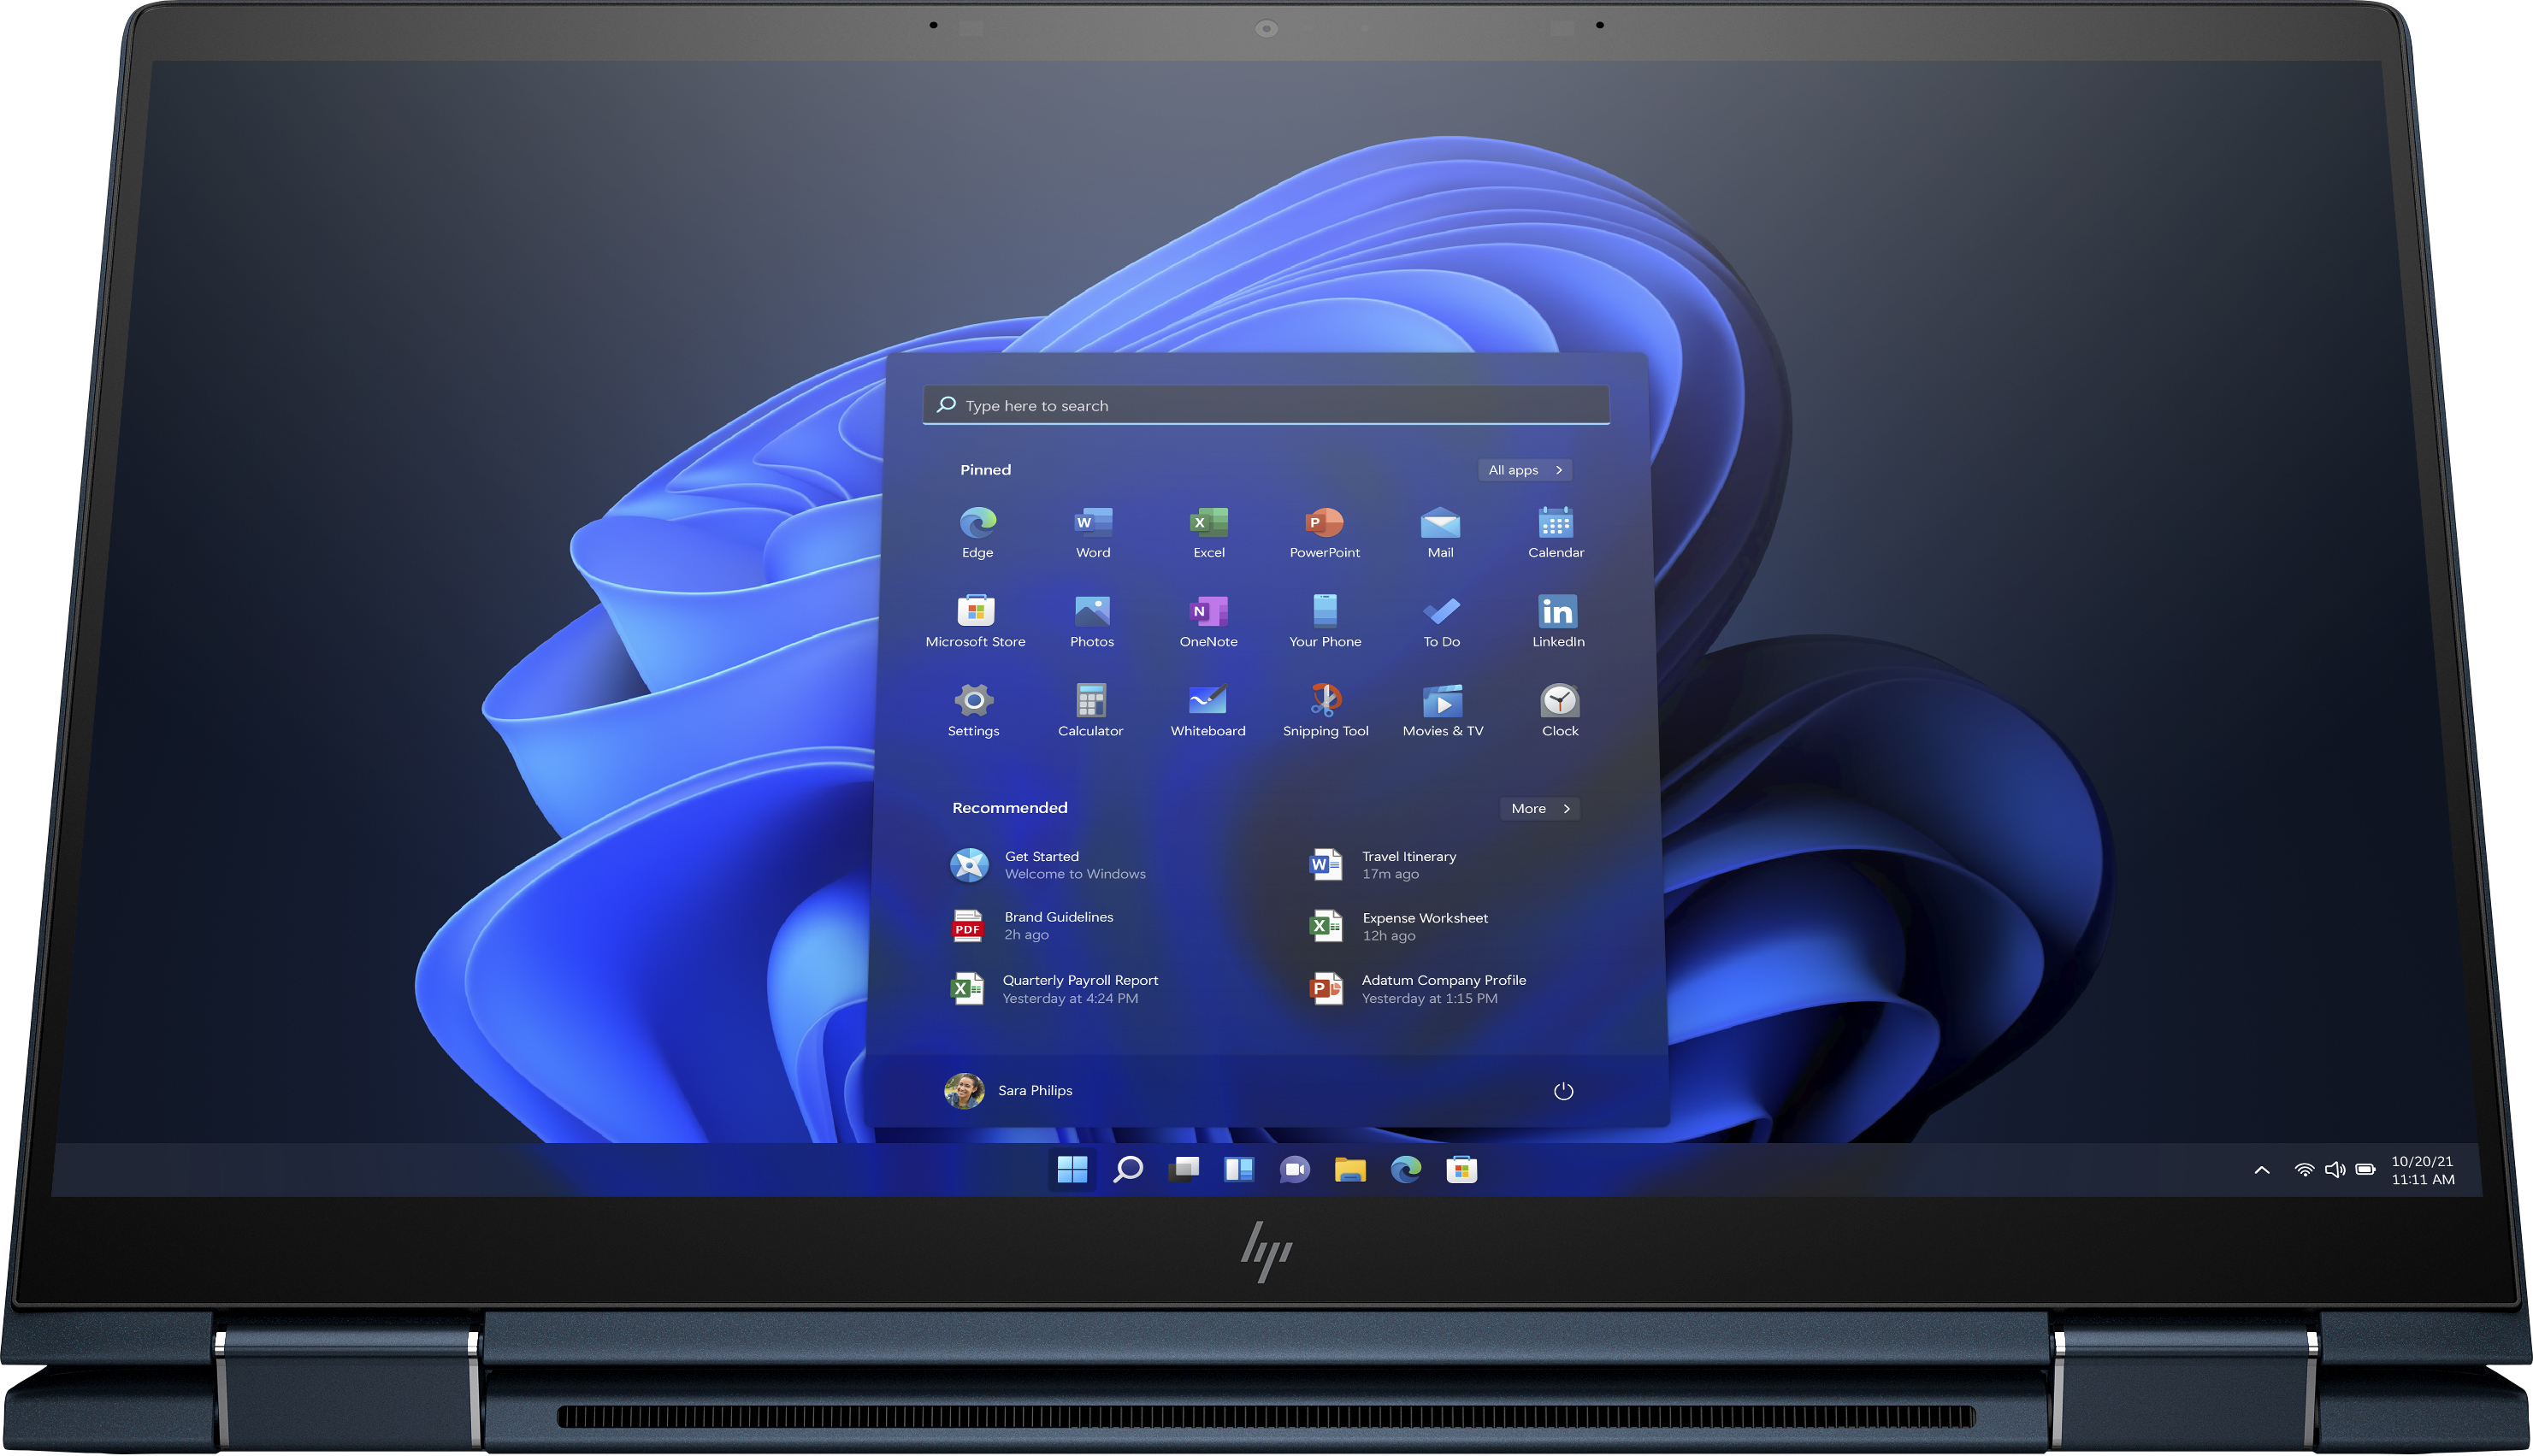Click the battery icon in system tray
Screen dimensions: 2533x1456
[2365, 1170]
